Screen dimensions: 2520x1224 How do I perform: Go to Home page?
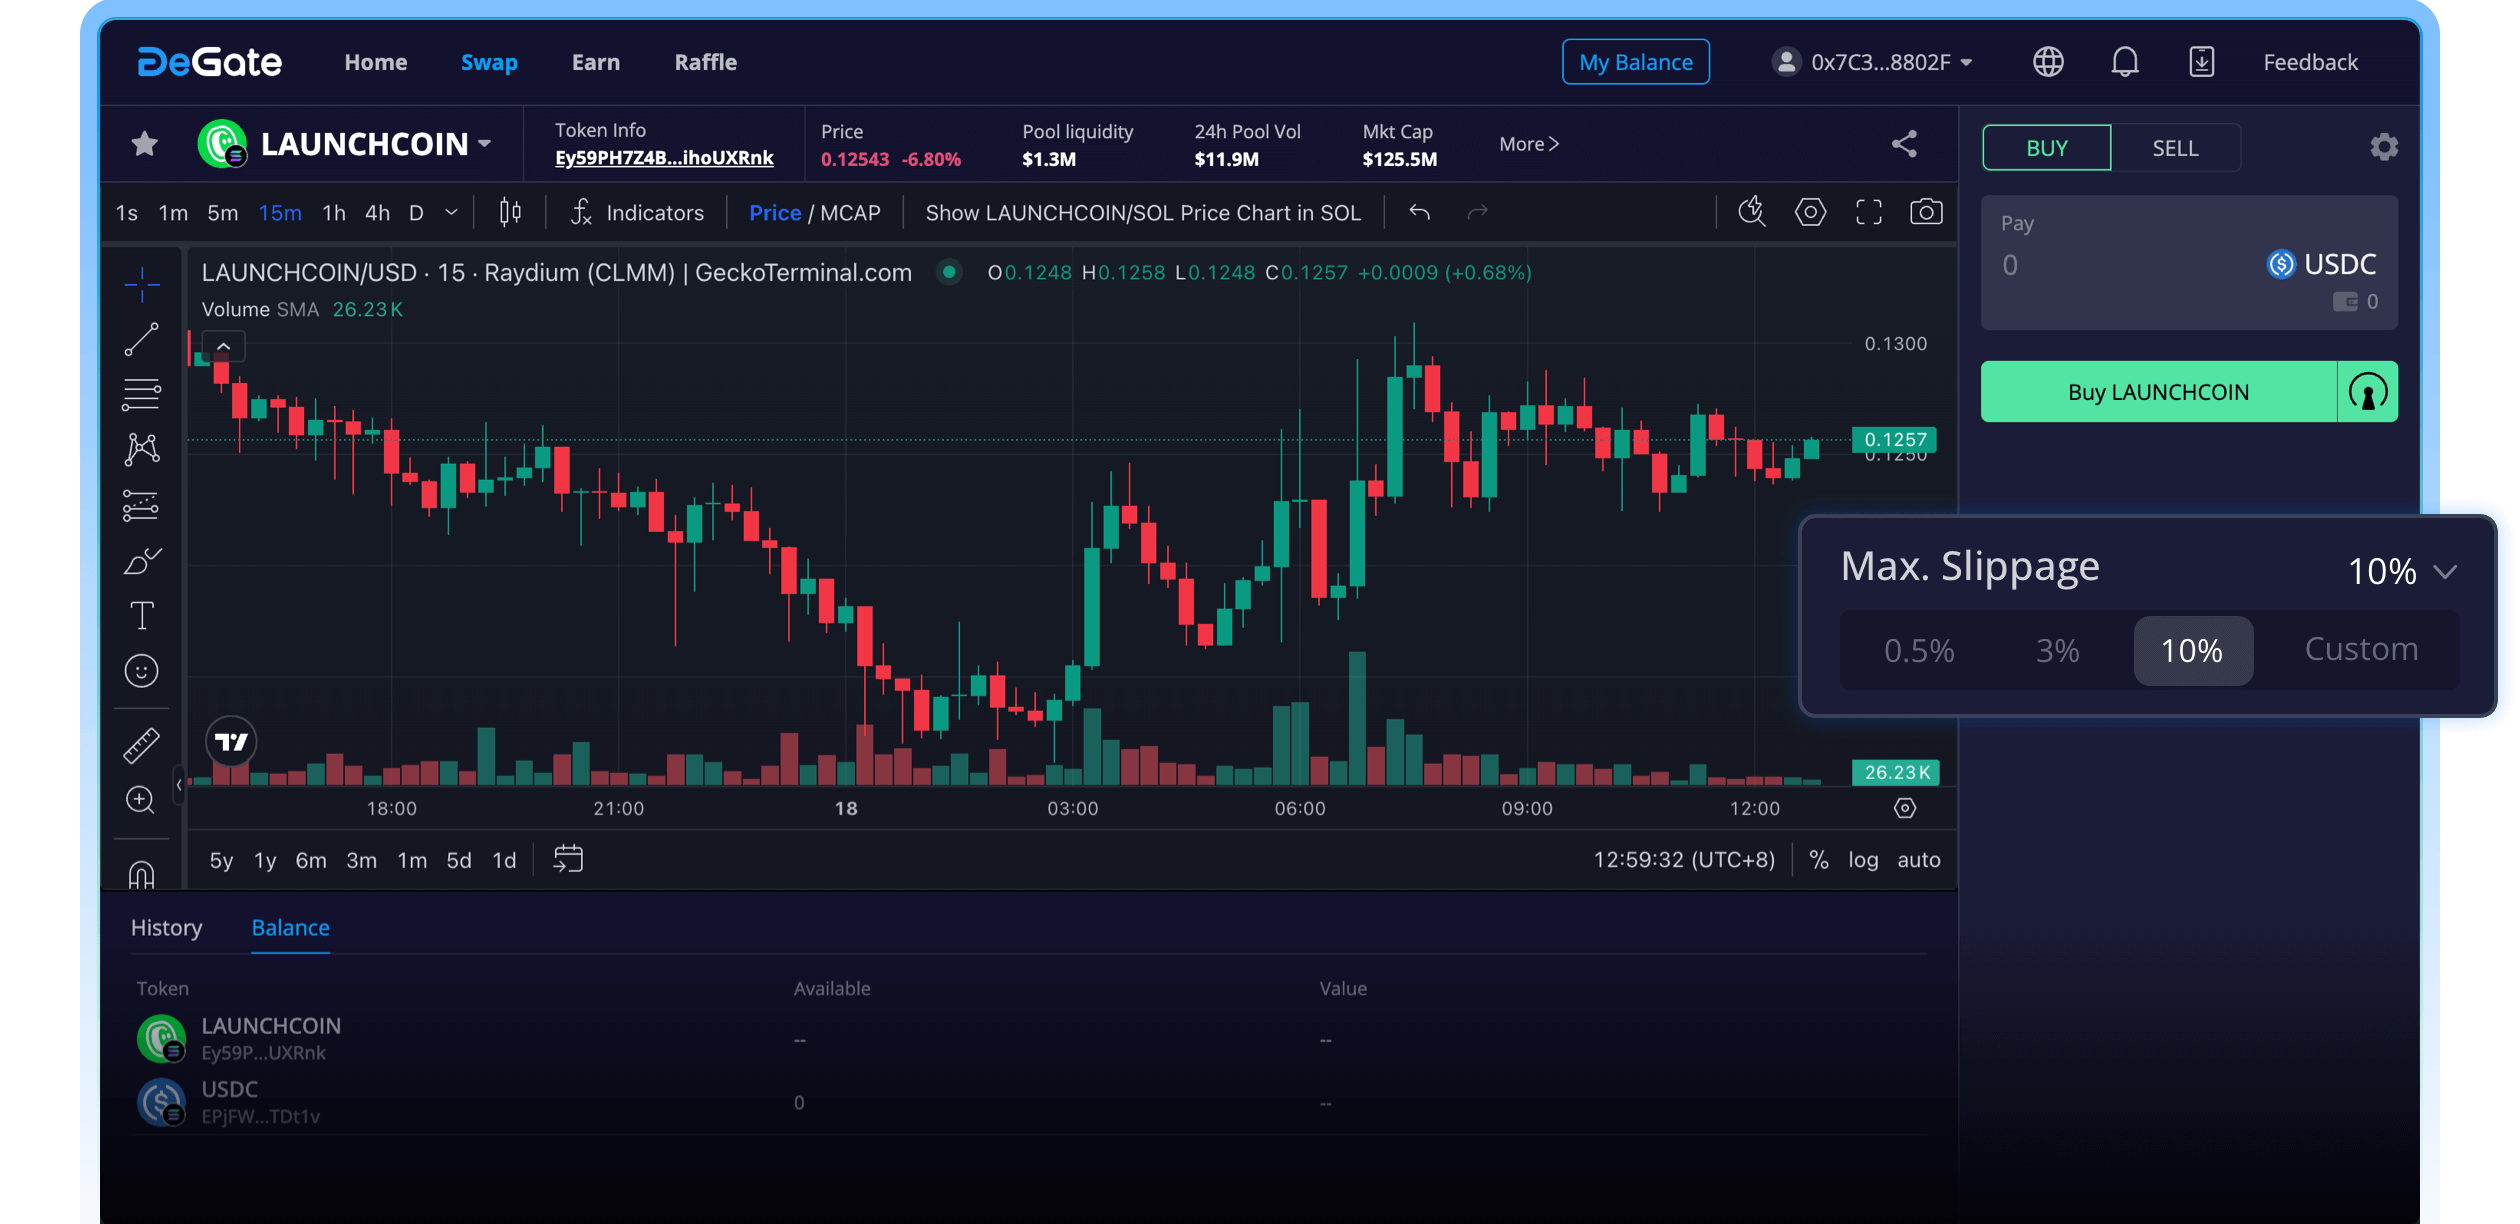point(376,62)
